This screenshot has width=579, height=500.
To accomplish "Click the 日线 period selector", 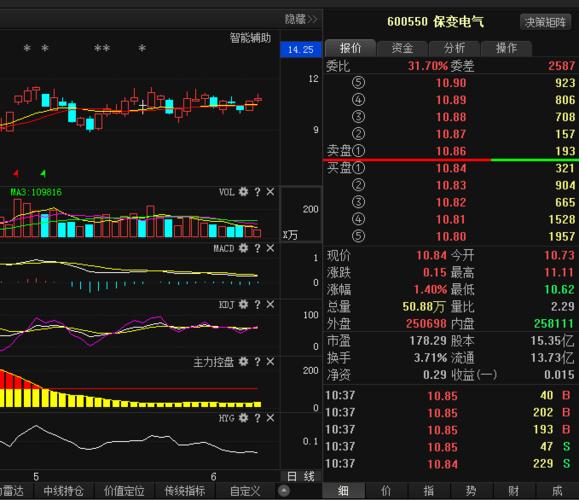I will [x=301, y=477].
